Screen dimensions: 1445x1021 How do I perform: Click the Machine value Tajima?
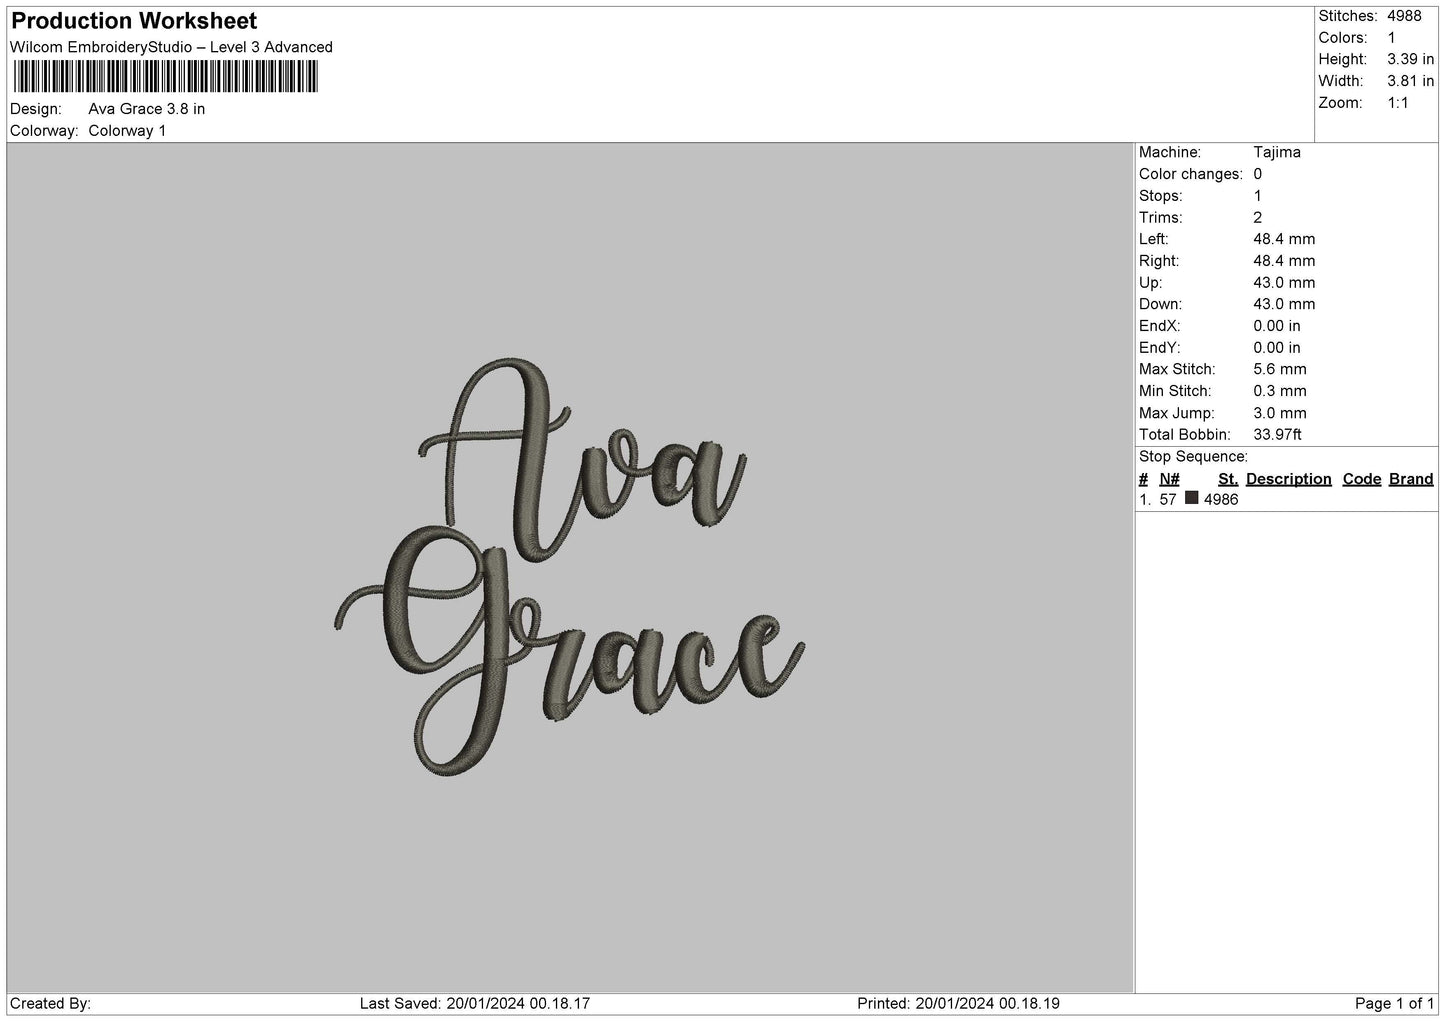pyautogui.click(x=1277, y=153)
